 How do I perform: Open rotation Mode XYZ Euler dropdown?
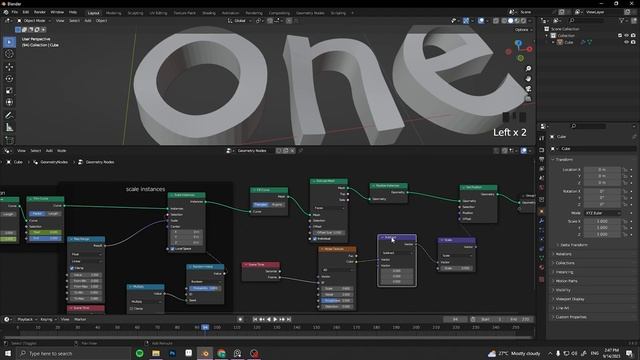pyautogui.click(x=603, y=213)
